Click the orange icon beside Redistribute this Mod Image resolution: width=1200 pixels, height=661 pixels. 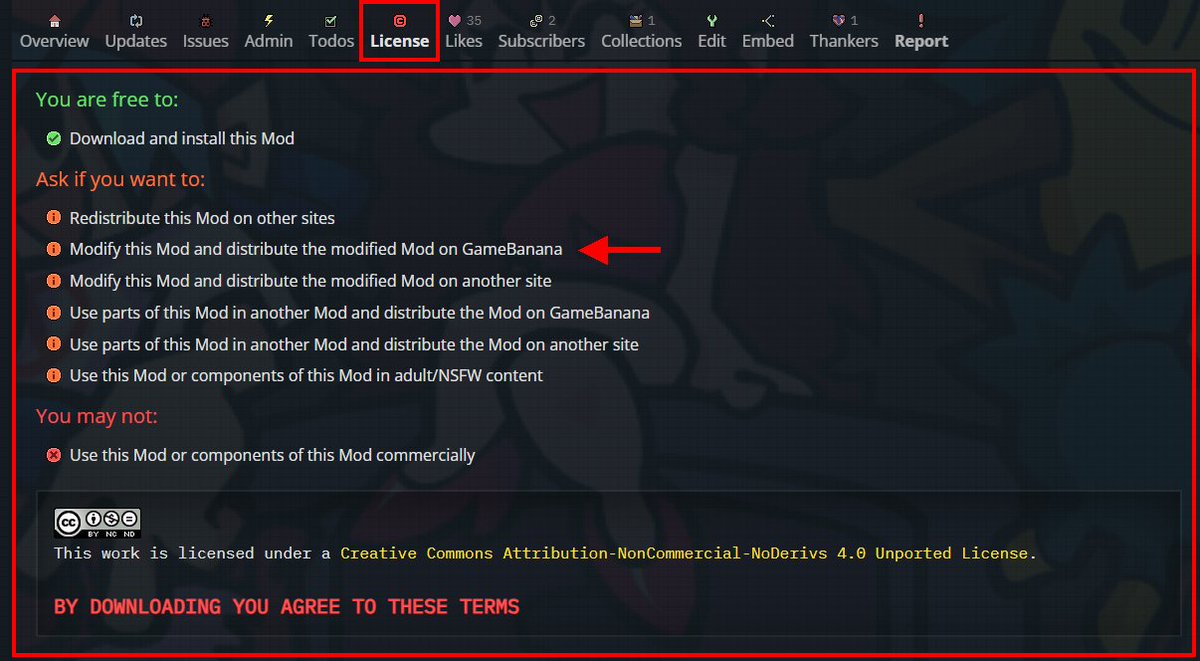pyautogui.click(x=54, y=217)
